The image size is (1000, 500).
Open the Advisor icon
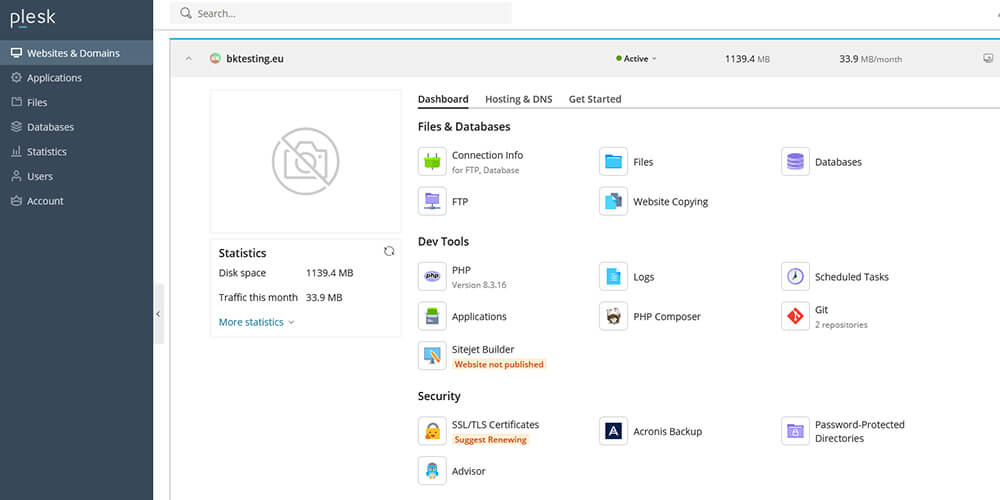tap(432, 471)
